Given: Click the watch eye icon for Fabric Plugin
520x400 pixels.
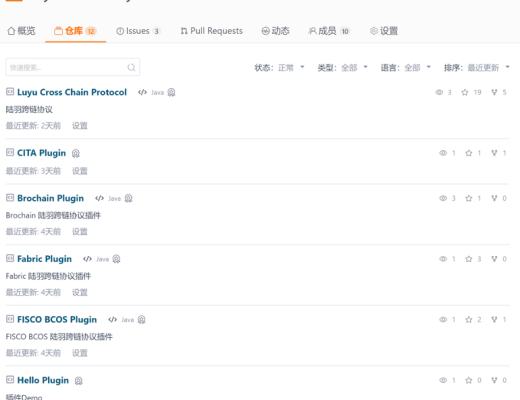Looking at the screenshot, I should coord(443,259).
